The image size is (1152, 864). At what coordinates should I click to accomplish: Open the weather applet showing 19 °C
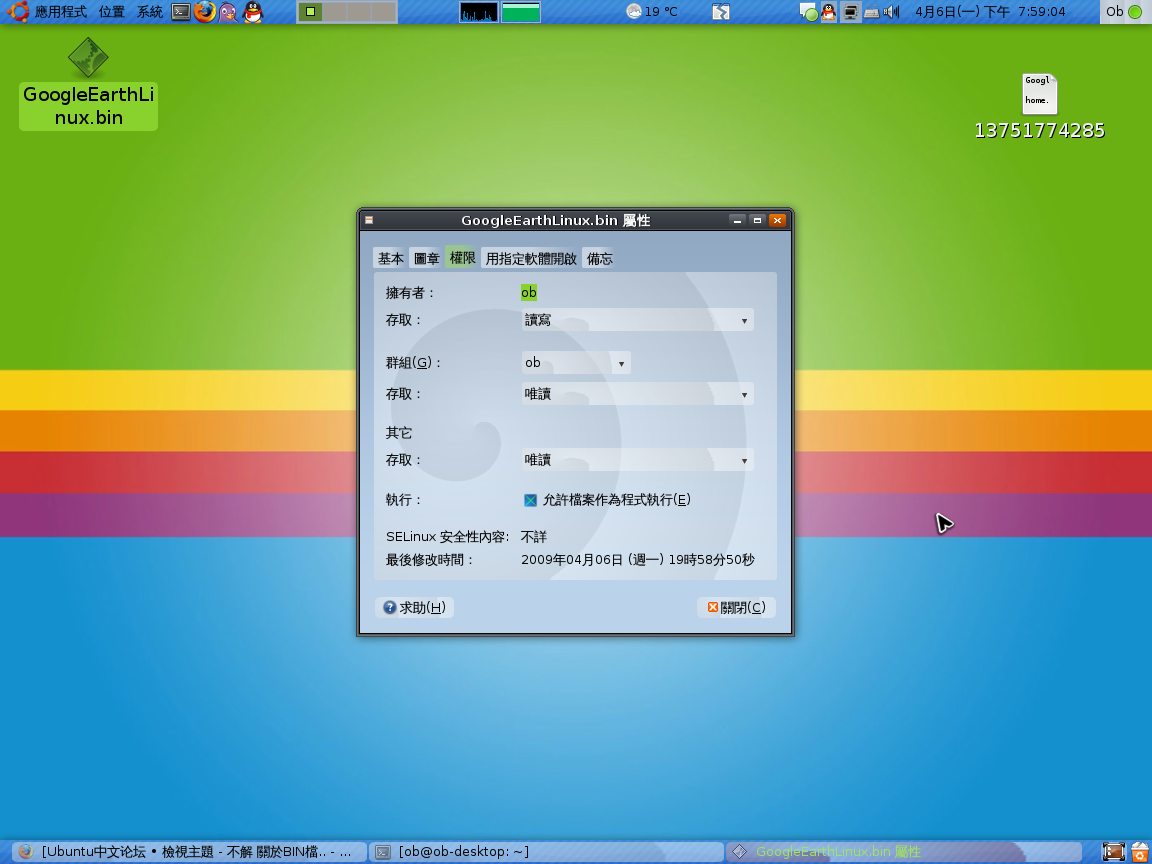click(652, 12)
